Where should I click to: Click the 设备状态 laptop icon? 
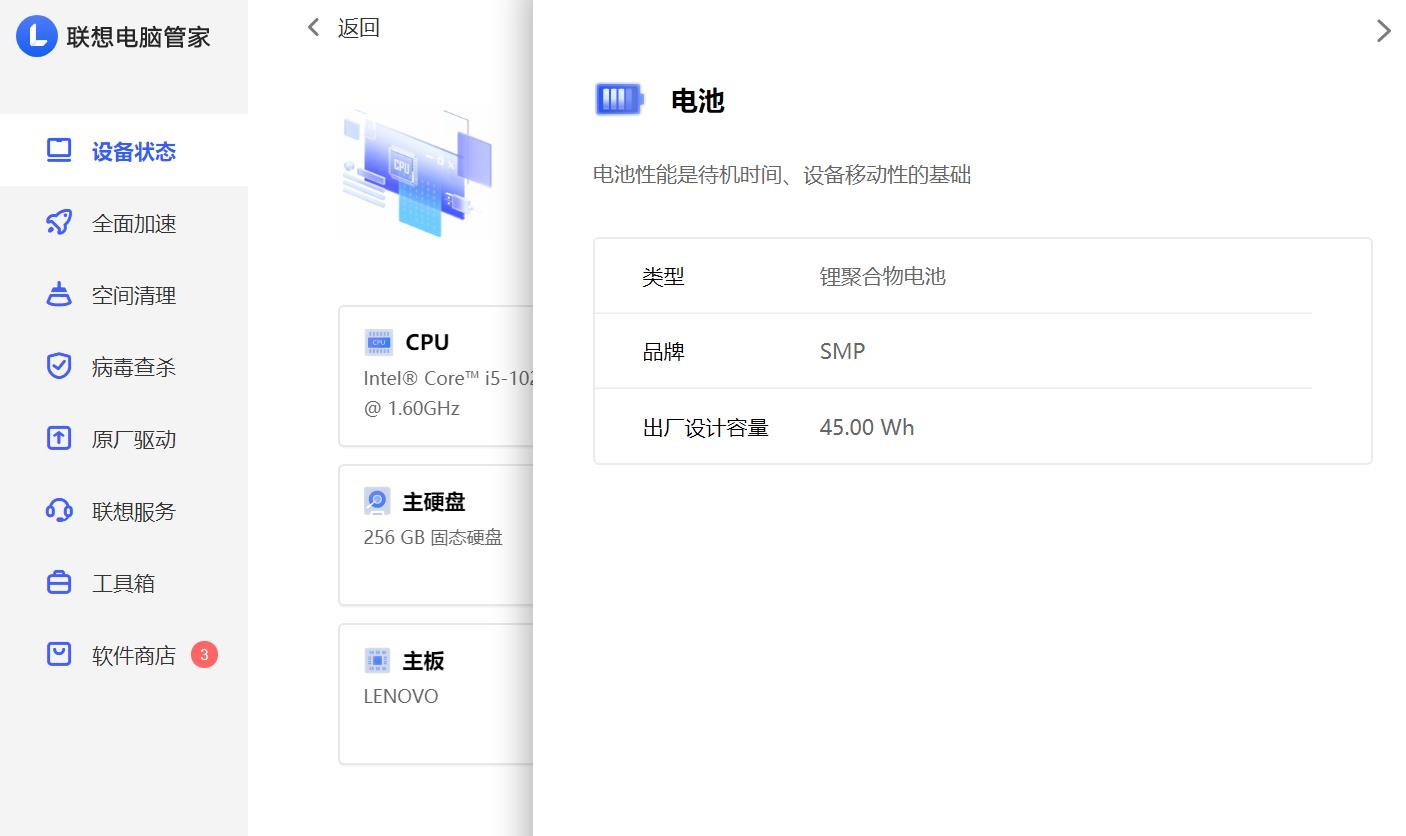click(59, 151)
